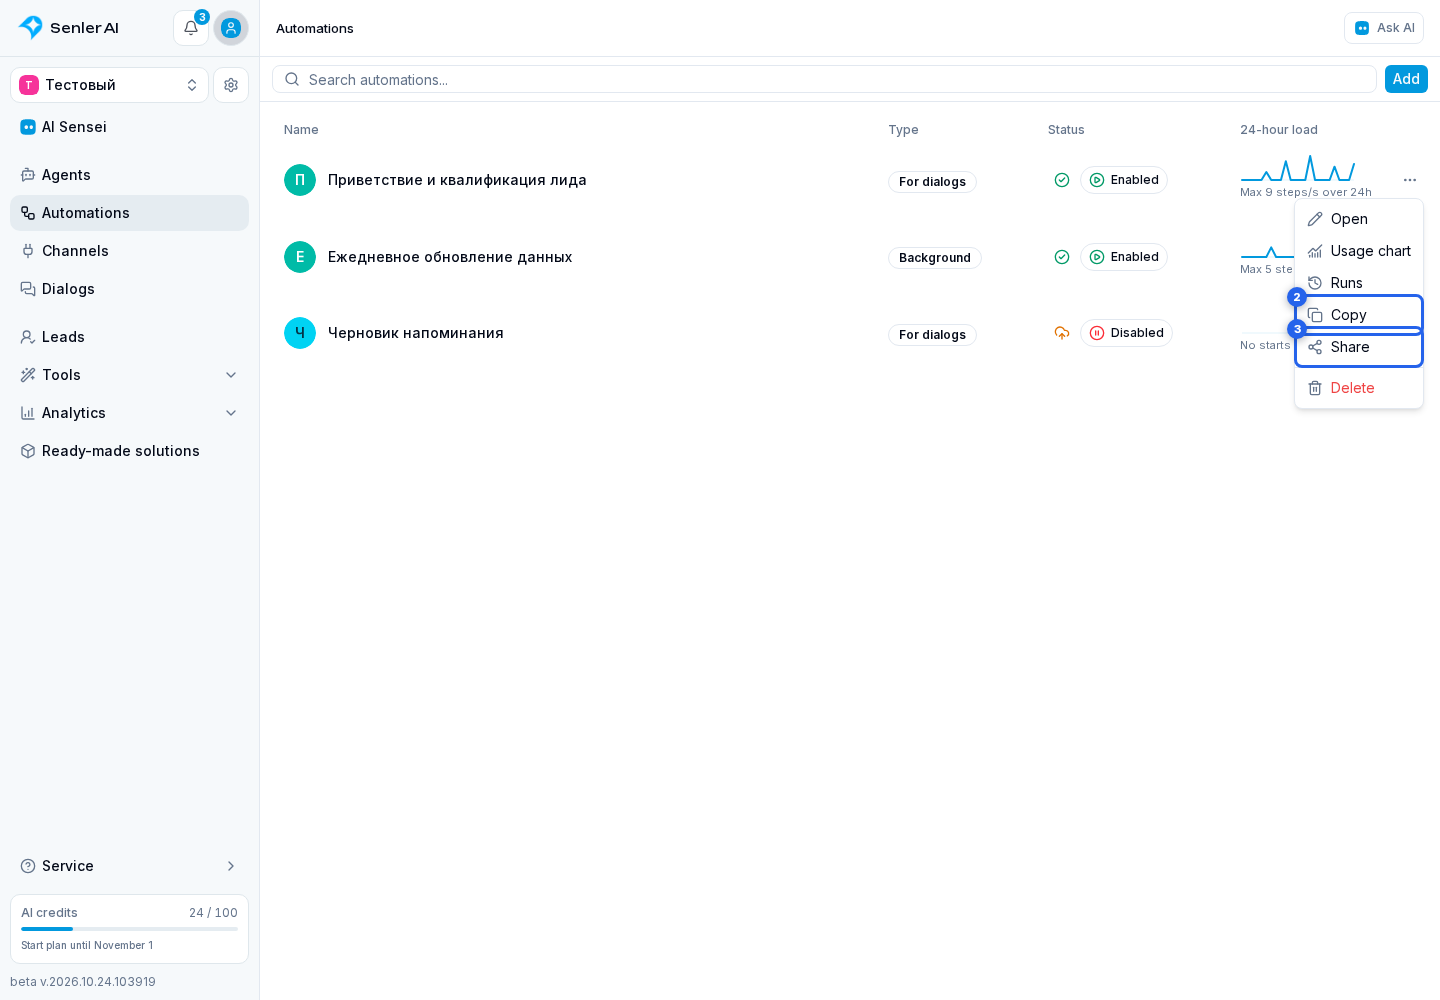This screenshot has width=1440, height=1000.
Task: Open the Ask AI assistant
Action: click(x=1384, y=28)
